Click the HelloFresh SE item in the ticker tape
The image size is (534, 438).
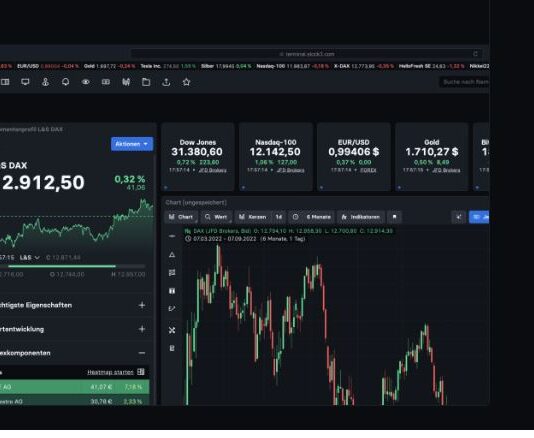tap(432, 66)
